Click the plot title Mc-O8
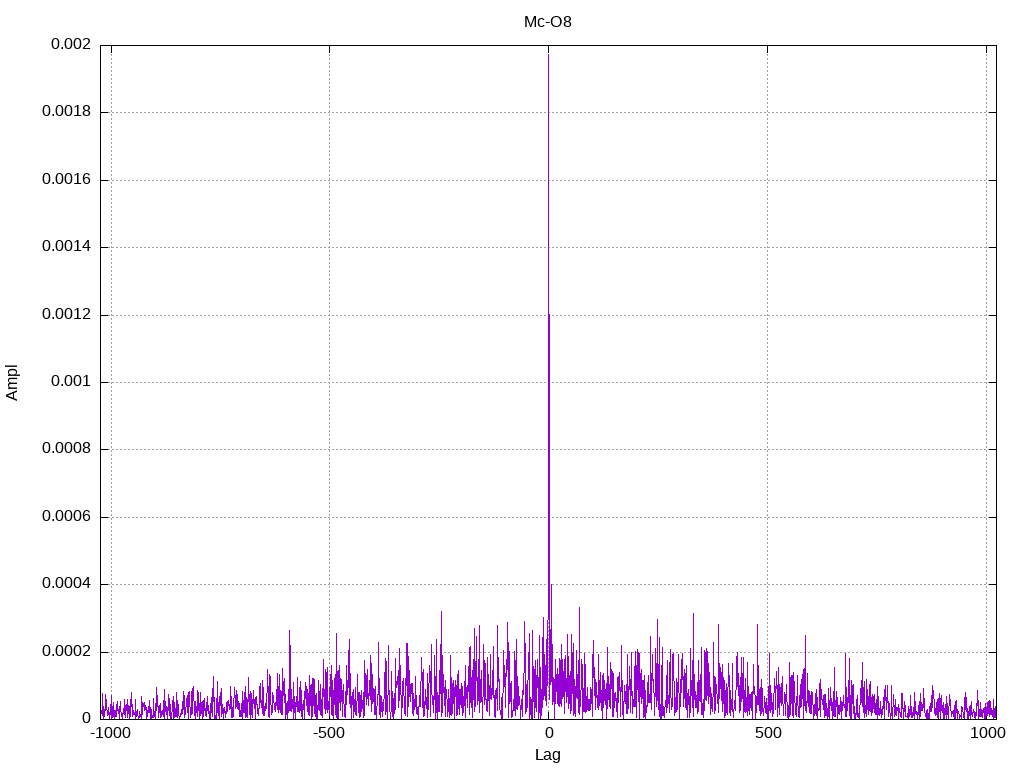Viewport: 1024px width, 768px height. (548, 21)
